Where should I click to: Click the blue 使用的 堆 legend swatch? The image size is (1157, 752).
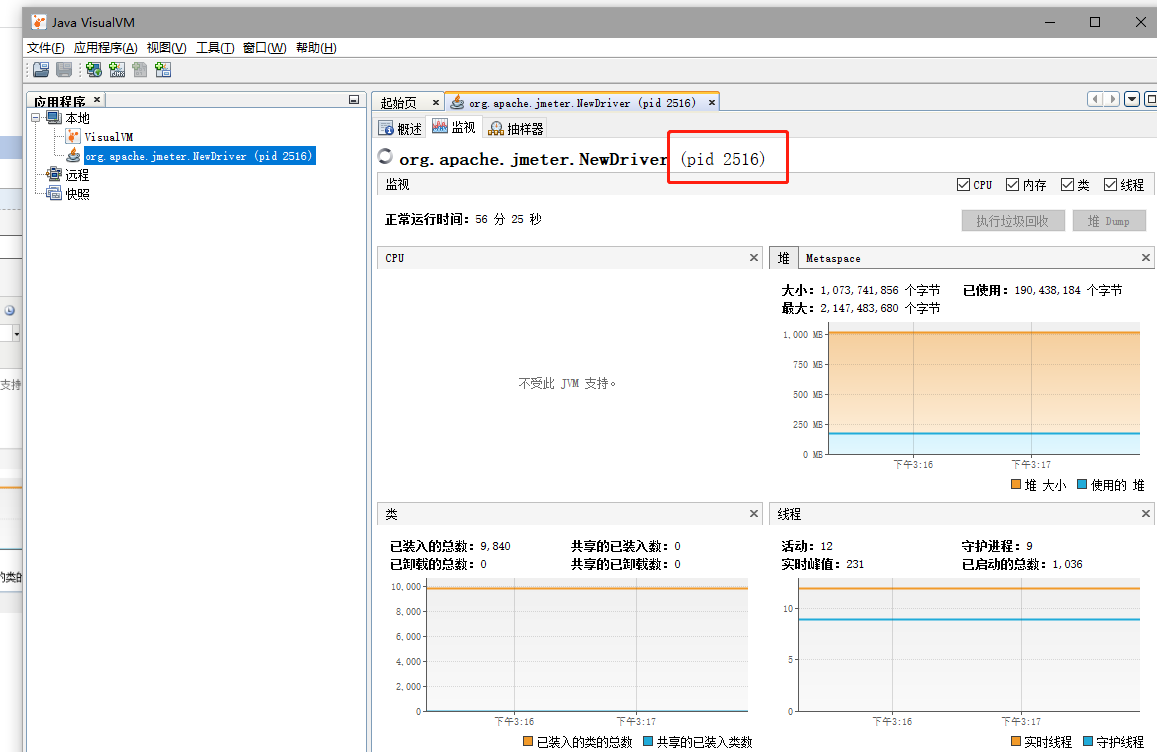(1082, 484)
